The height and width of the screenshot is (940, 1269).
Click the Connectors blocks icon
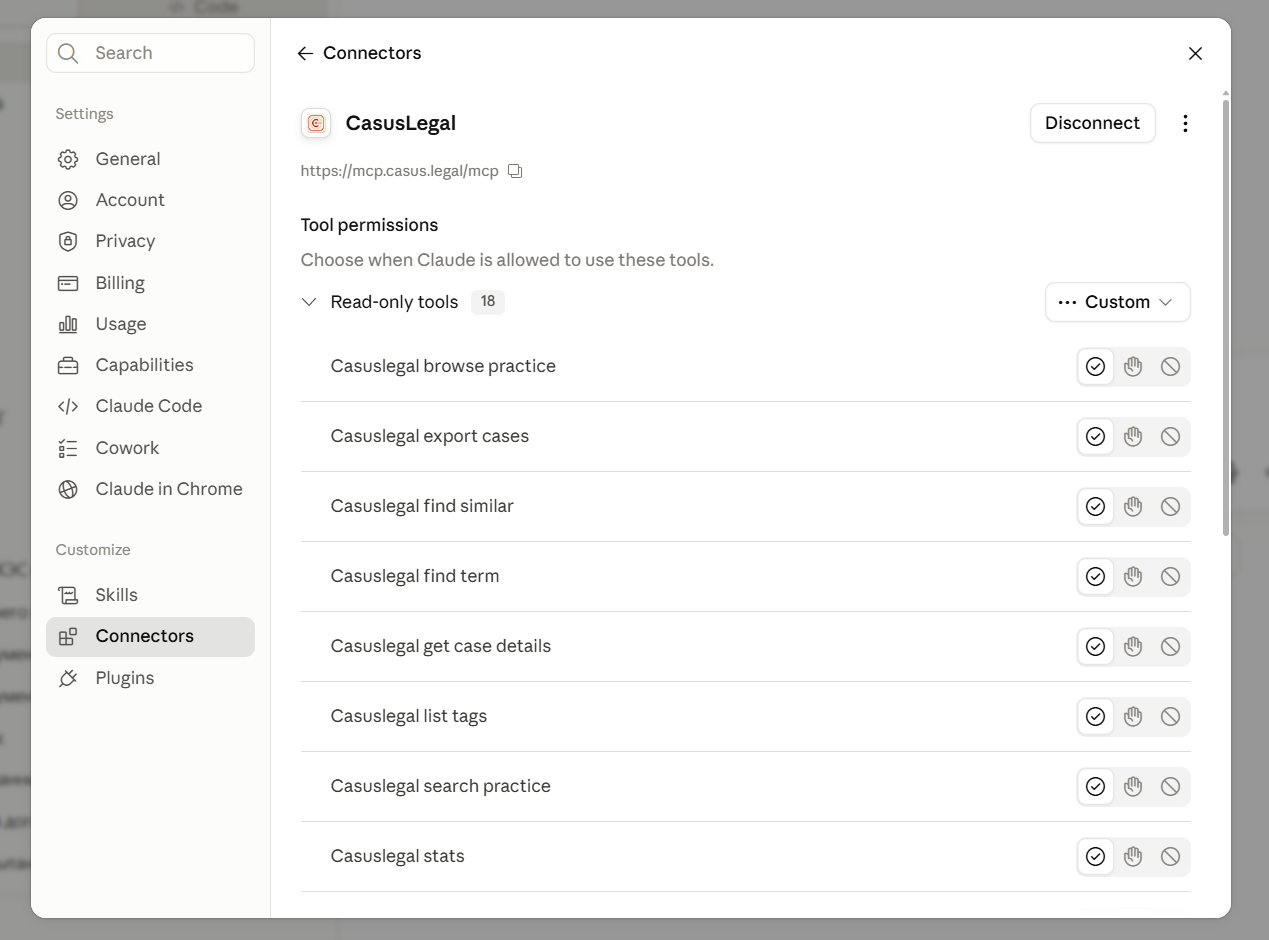point(68,636)
